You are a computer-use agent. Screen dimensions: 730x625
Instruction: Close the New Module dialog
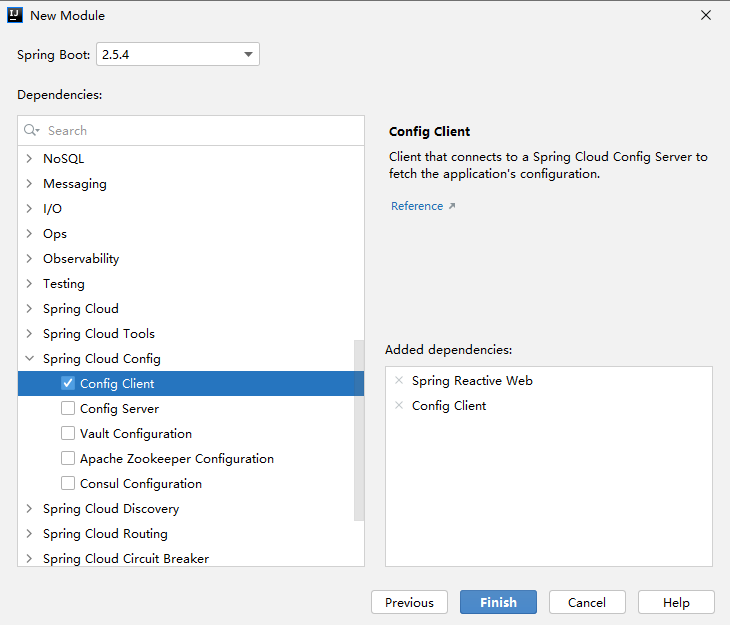click(x=706, y=15)
